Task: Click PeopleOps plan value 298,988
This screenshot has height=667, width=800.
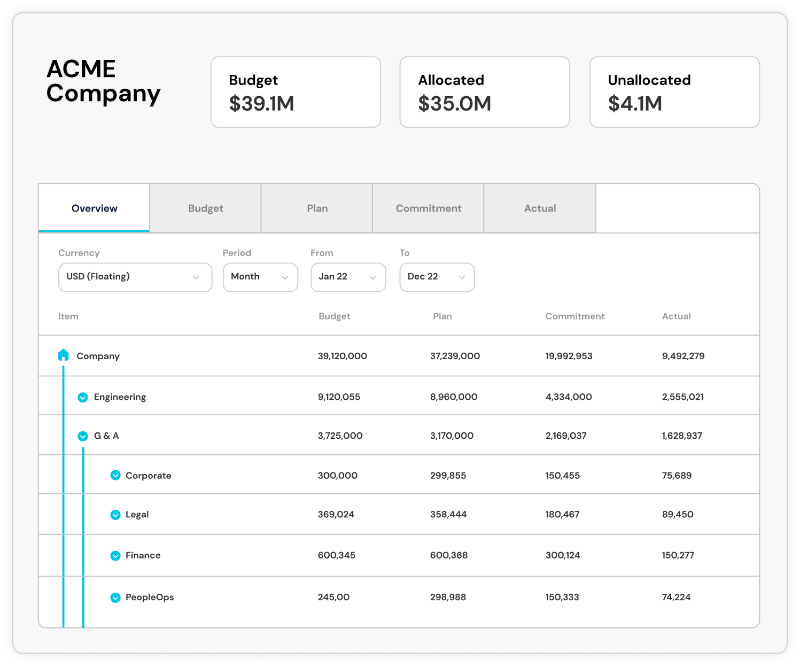Action: click(448, 597)
